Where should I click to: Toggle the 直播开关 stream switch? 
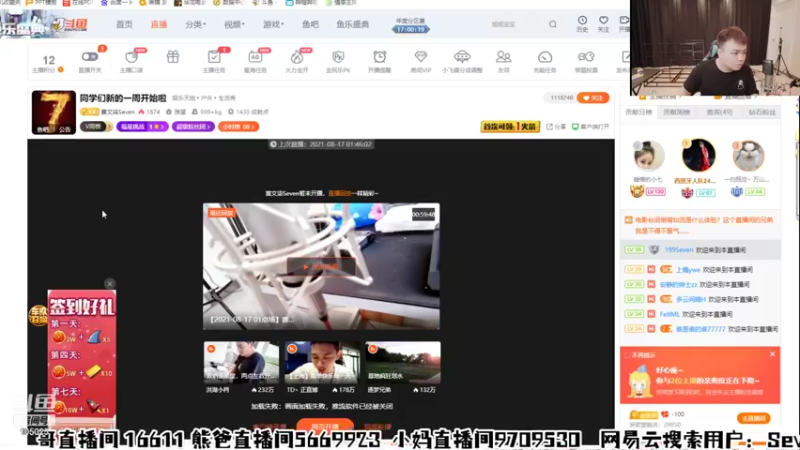click(x=89, y=57)
